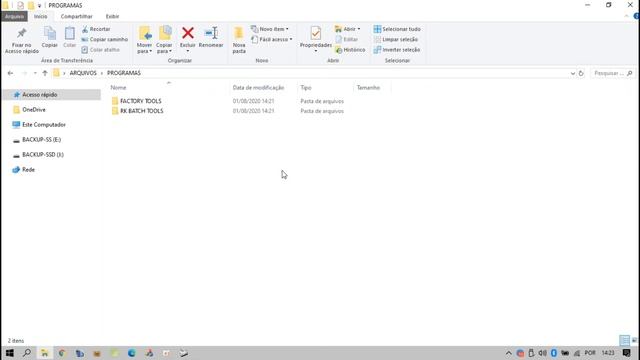The image size is (640, 360).
Task: Go up one folder level
Action: (45, 73)
